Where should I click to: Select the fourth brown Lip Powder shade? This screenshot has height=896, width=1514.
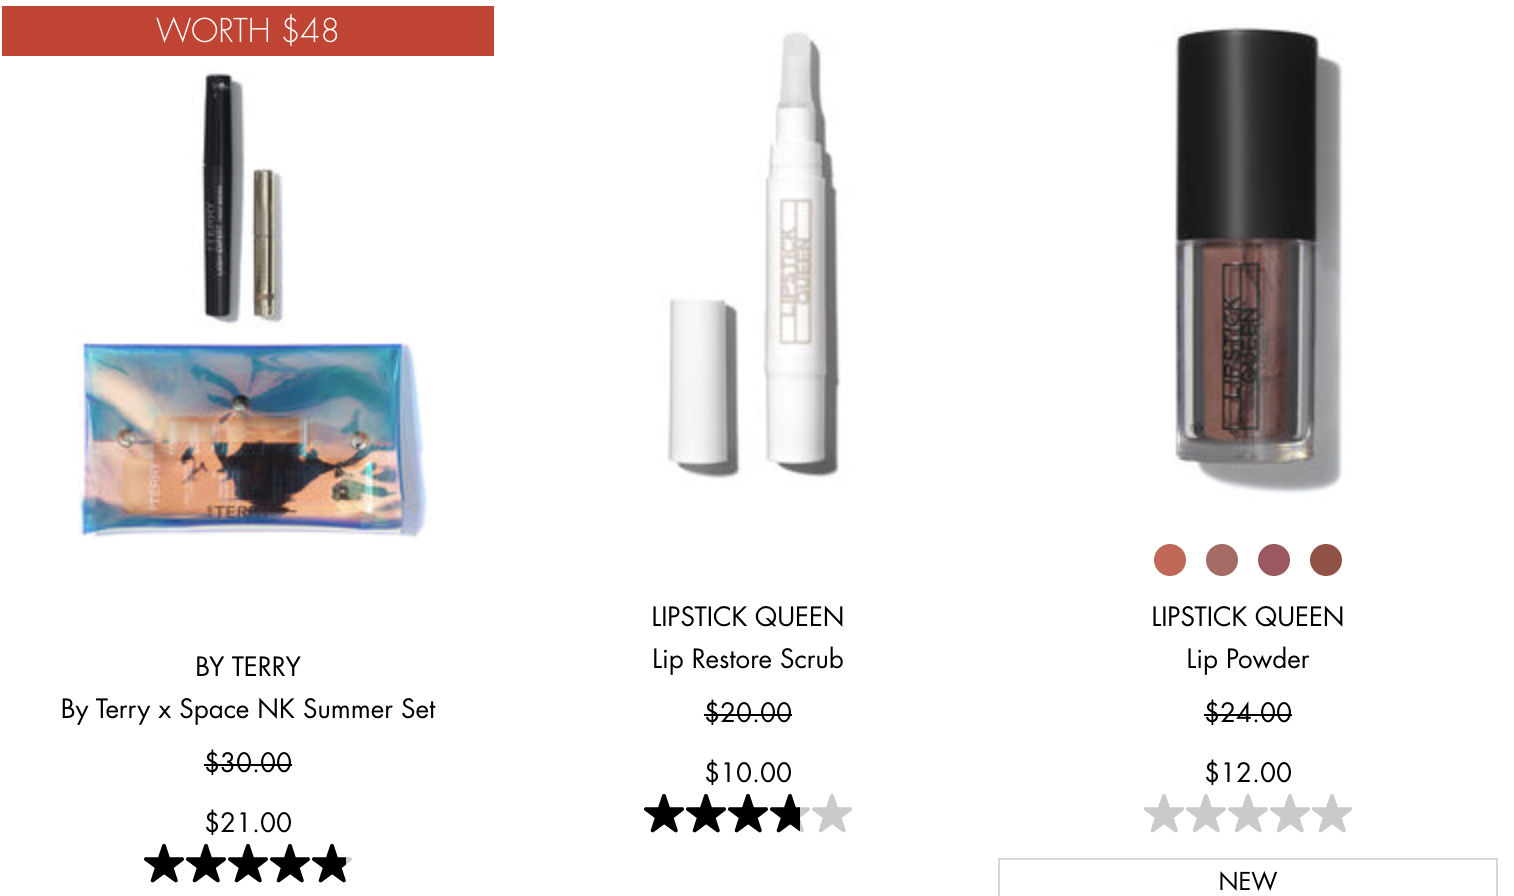(1326, 560)
